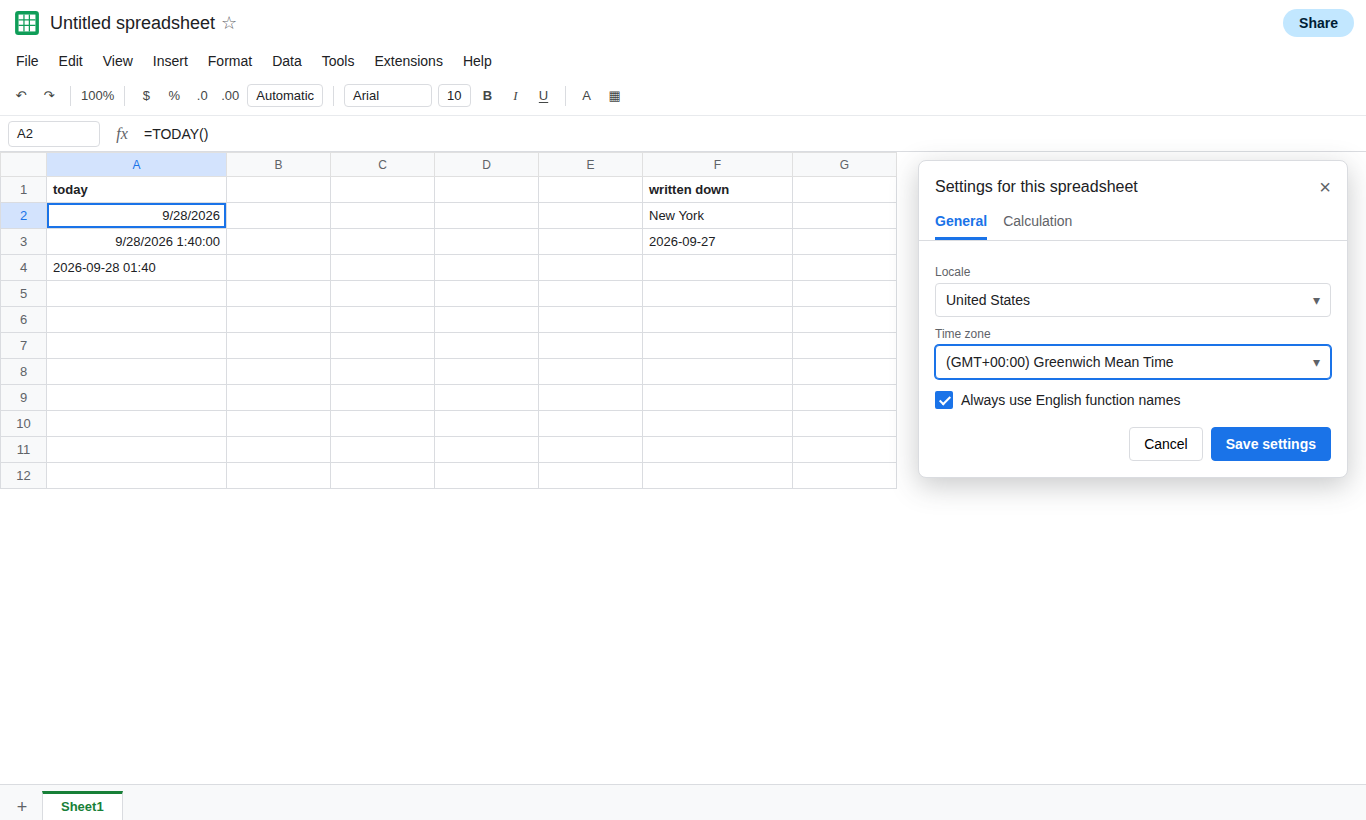Decrease decimal places (.0)
Viewport: 1366px width, 820px height.
(x=202, y=96)
